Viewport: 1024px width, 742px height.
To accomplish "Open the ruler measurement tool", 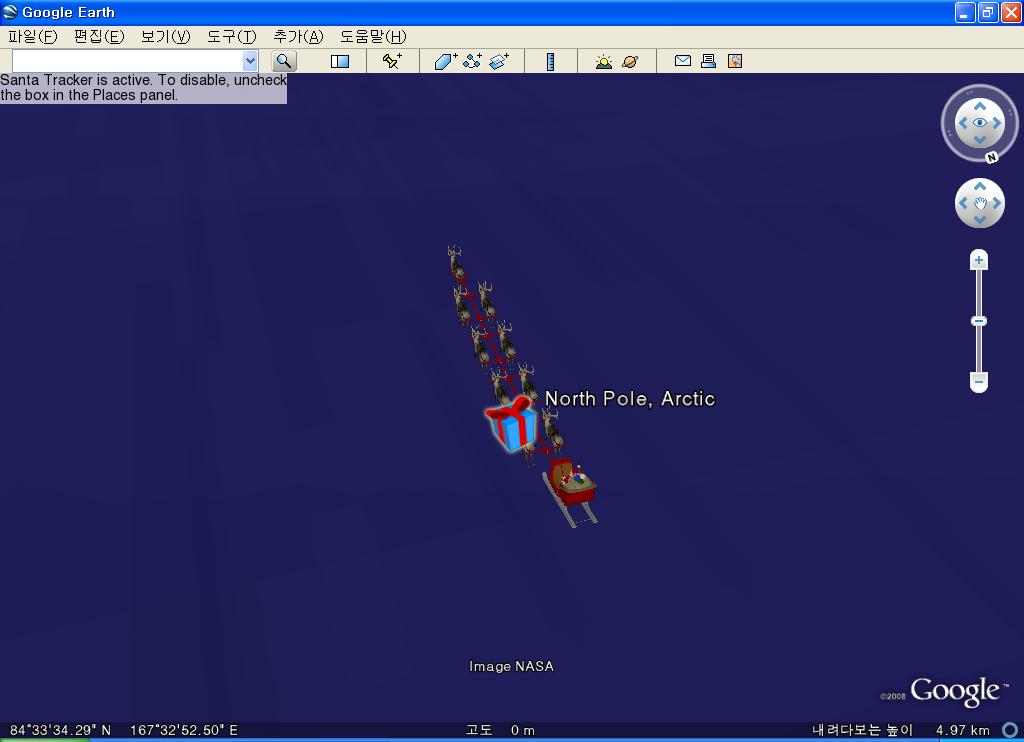I will coord(551,61).
